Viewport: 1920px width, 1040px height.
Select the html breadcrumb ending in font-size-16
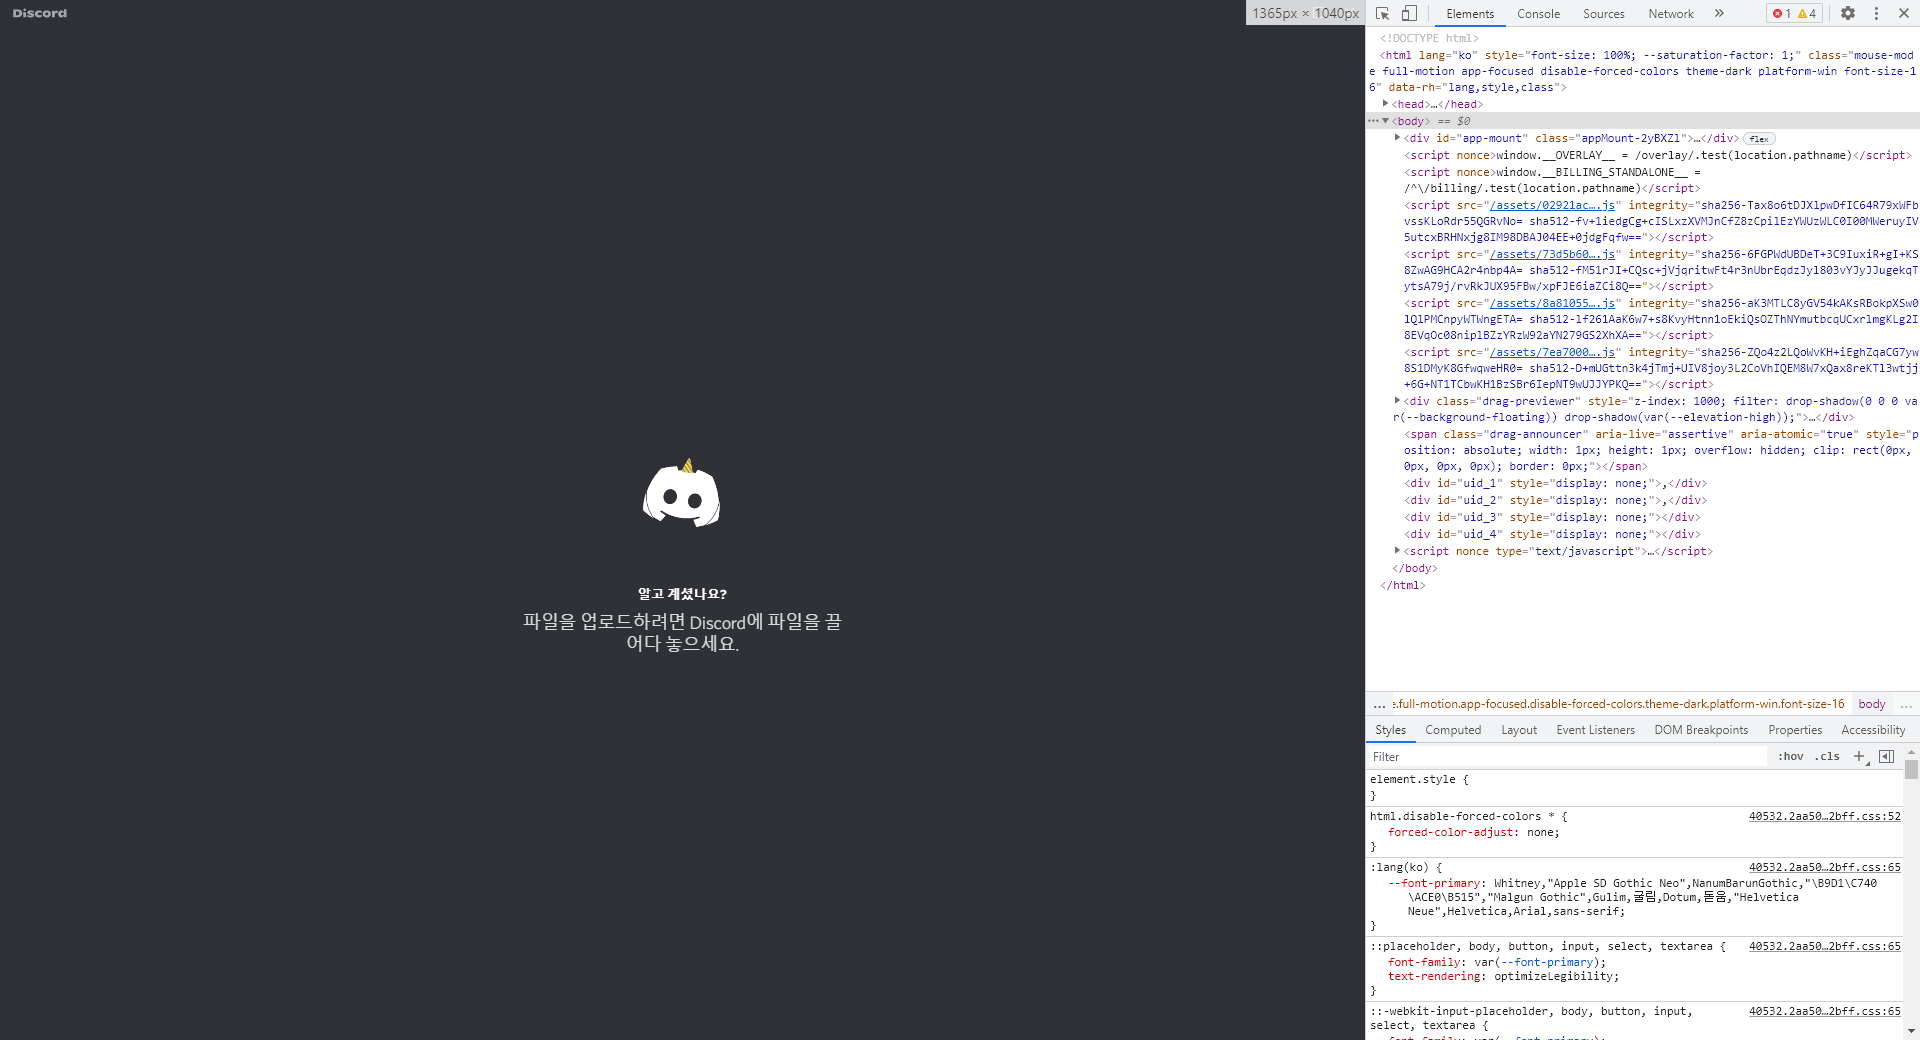click(x=1618, y=704)
